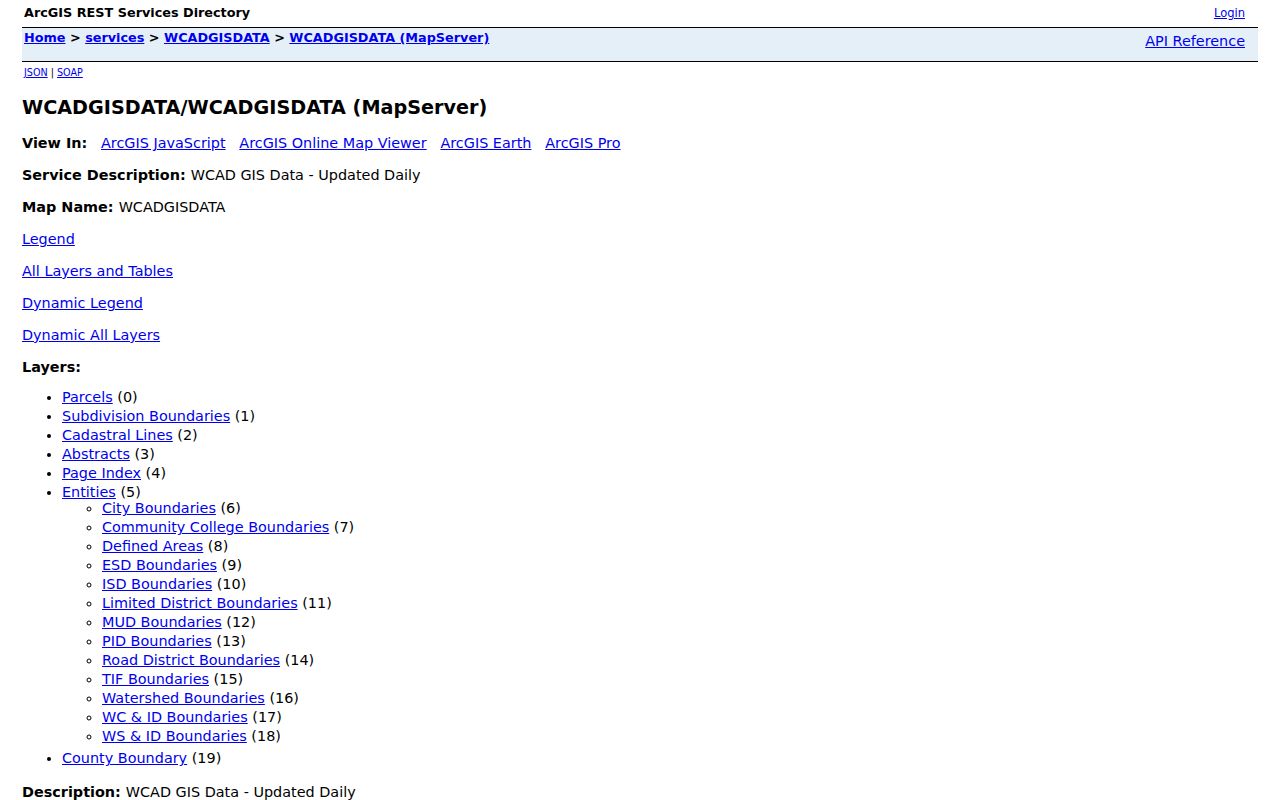View the JSON format link
Screen dimensions: 1280x800
point(36,72)
